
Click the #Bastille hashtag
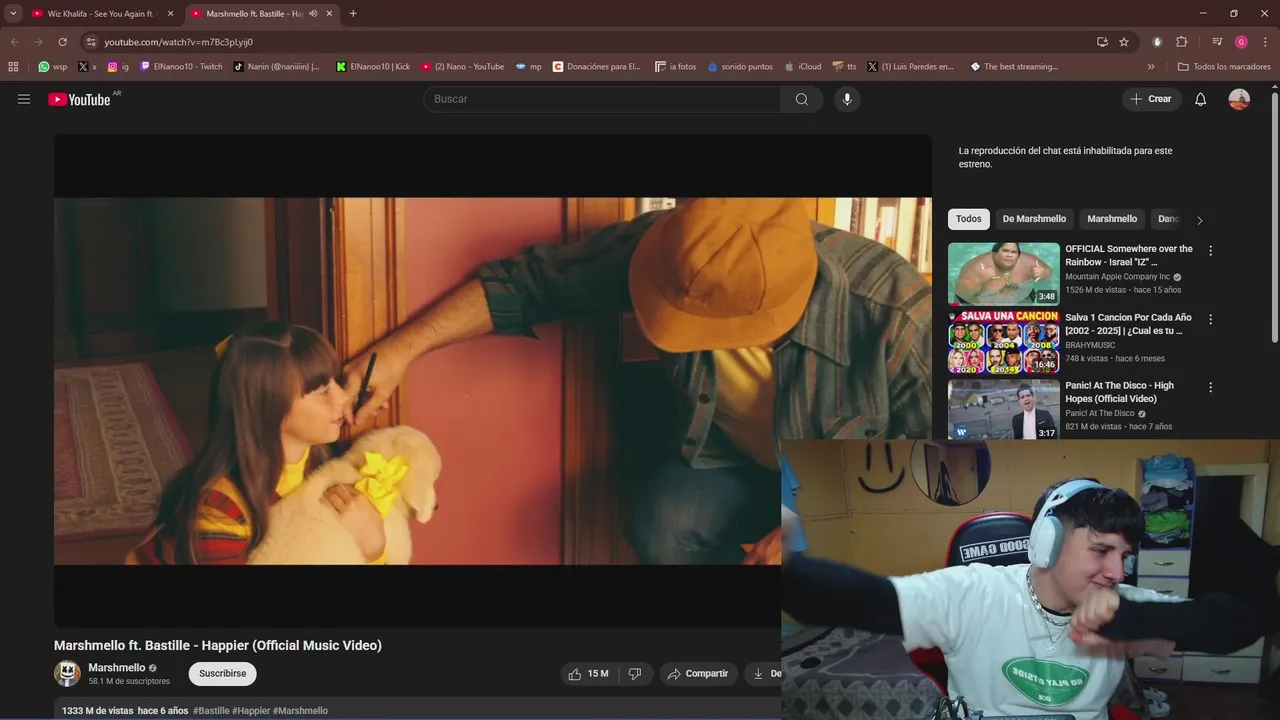pos(211,711)
